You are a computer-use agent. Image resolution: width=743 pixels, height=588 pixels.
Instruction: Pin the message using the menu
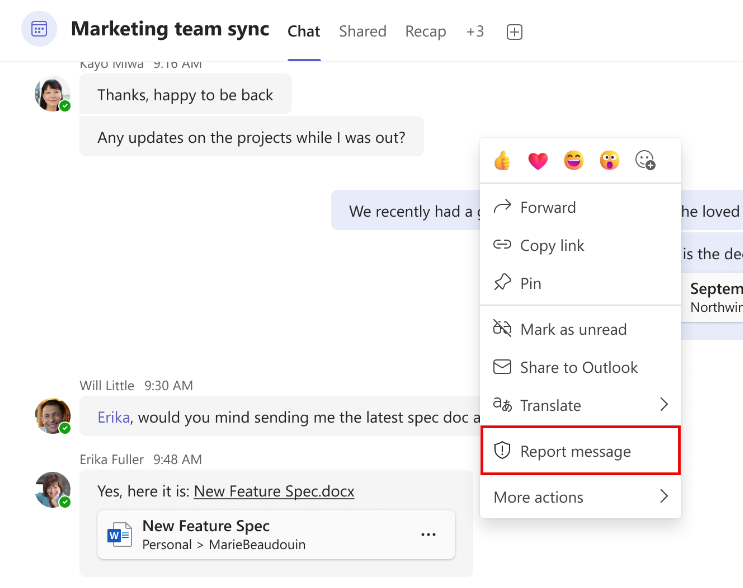(x=530, y=284)
